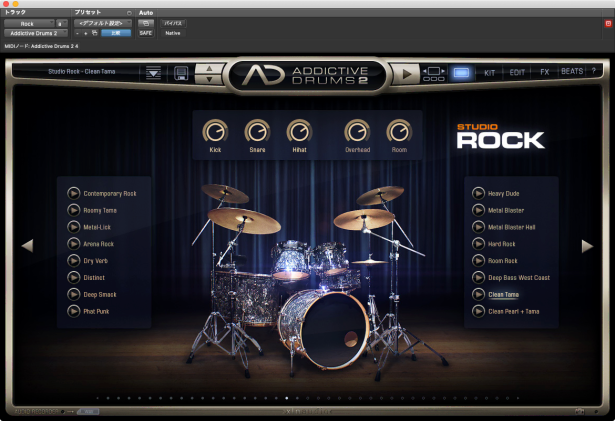Open the Addictive Drums 2 insert selector

pyautogui.click(x=33, y=33)
